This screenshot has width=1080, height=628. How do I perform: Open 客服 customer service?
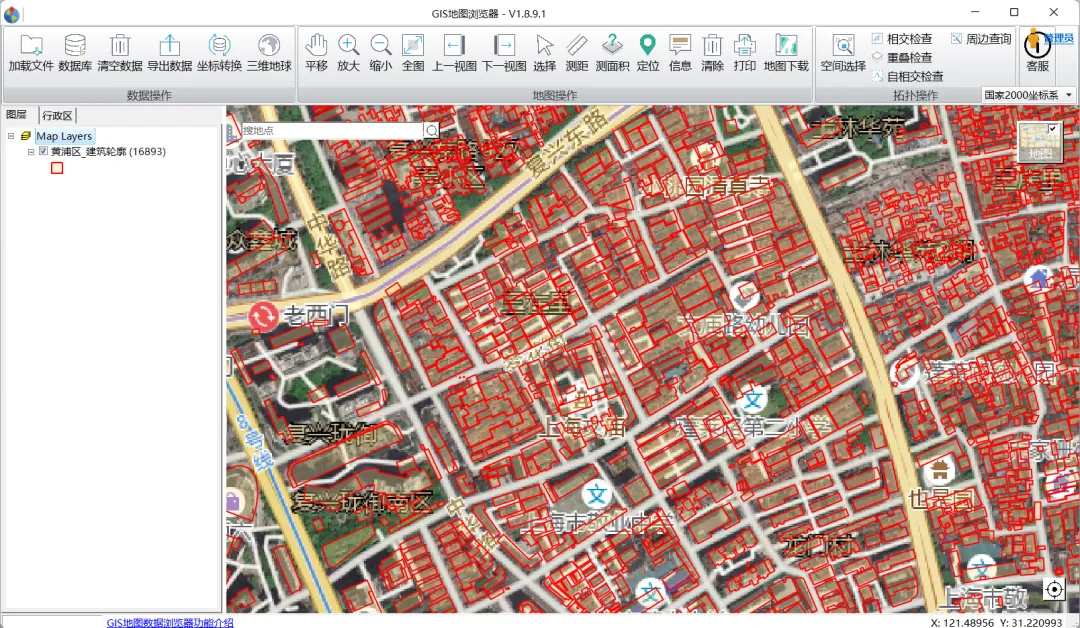[x=1037, y=52]
